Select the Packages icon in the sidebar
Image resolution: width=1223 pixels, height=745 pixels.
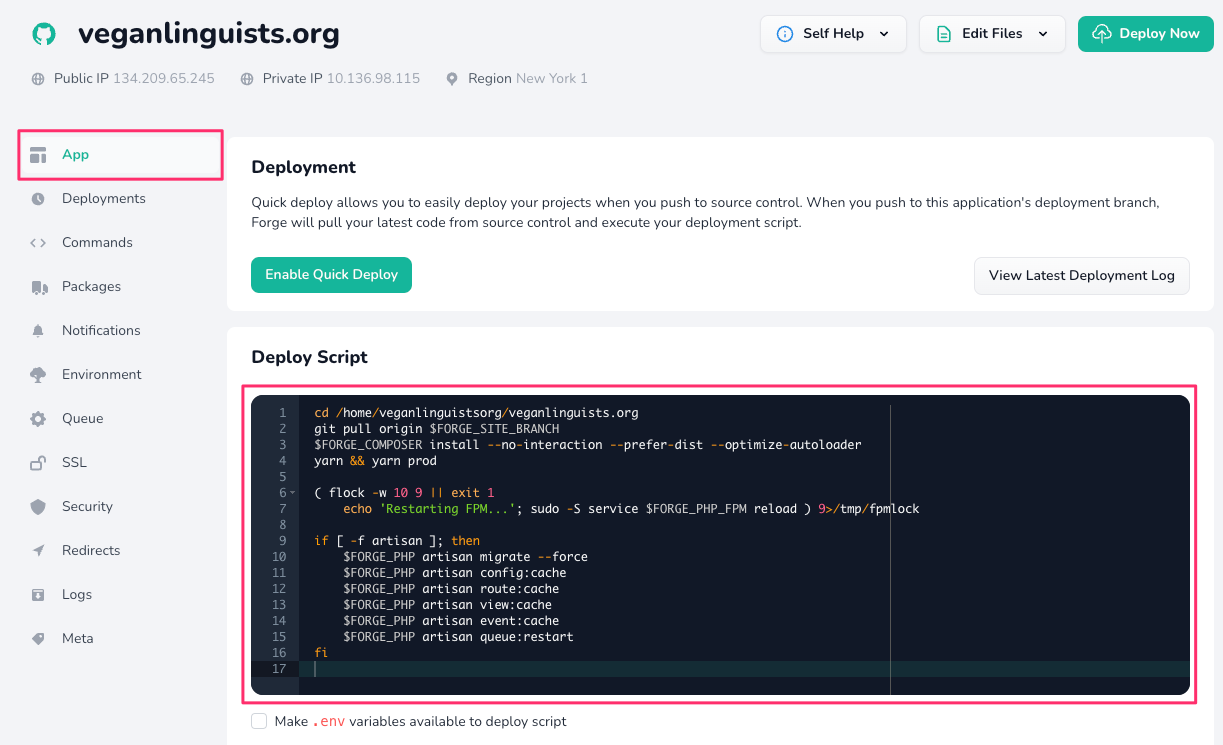(x=38, y=286)
